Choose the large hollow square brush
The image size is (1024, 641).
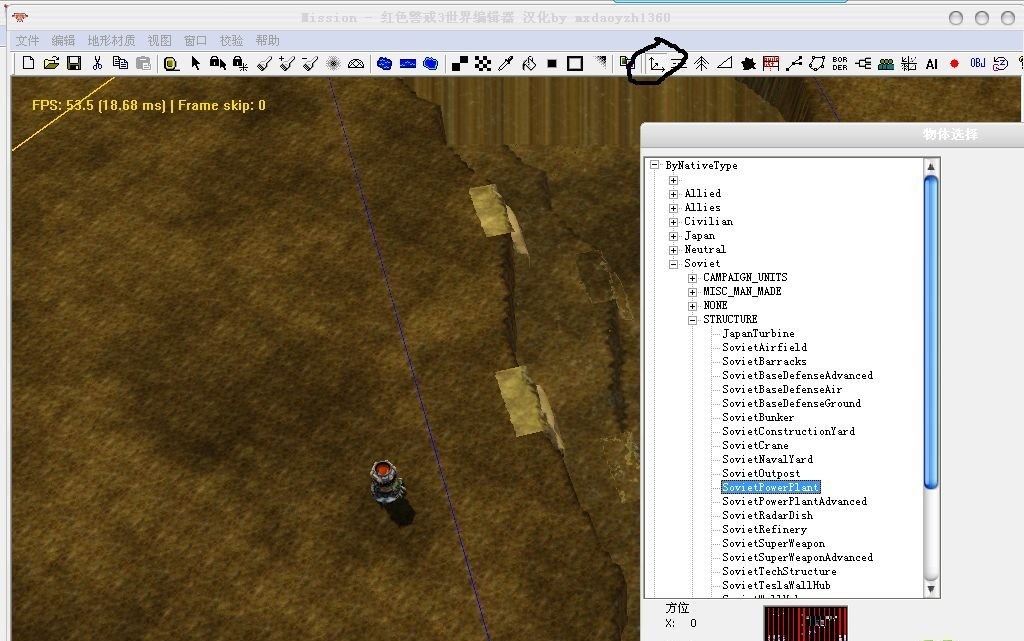tap(575, 63)
